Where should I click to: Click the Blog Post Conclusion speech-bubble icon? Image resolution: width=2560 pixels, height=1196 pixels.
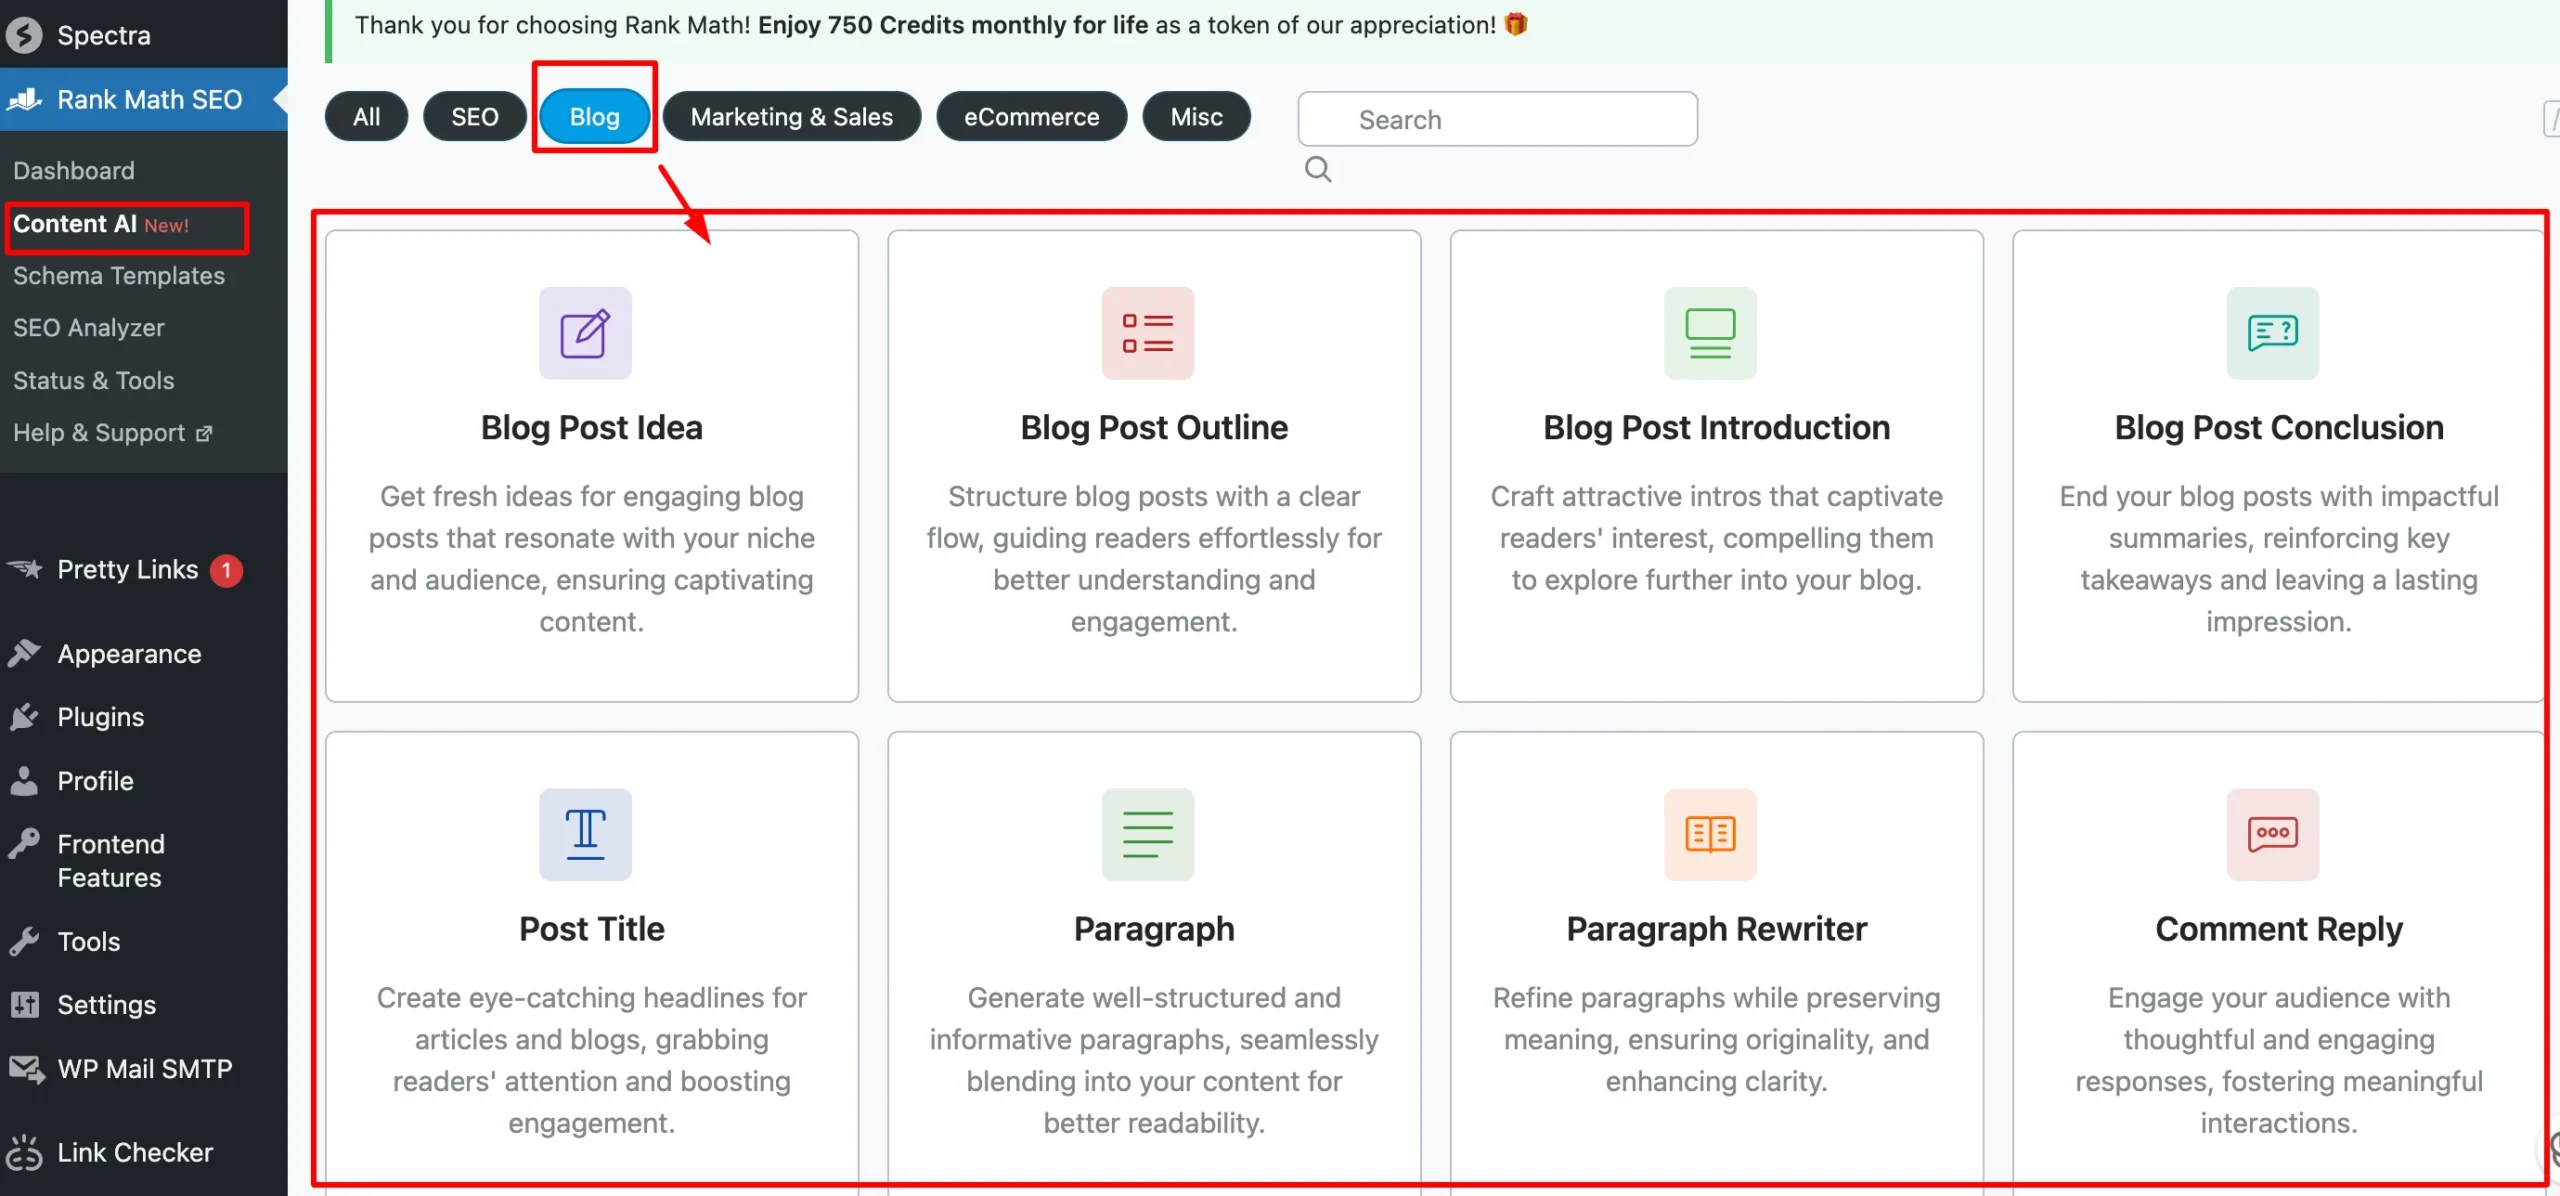coord(2274,333)
